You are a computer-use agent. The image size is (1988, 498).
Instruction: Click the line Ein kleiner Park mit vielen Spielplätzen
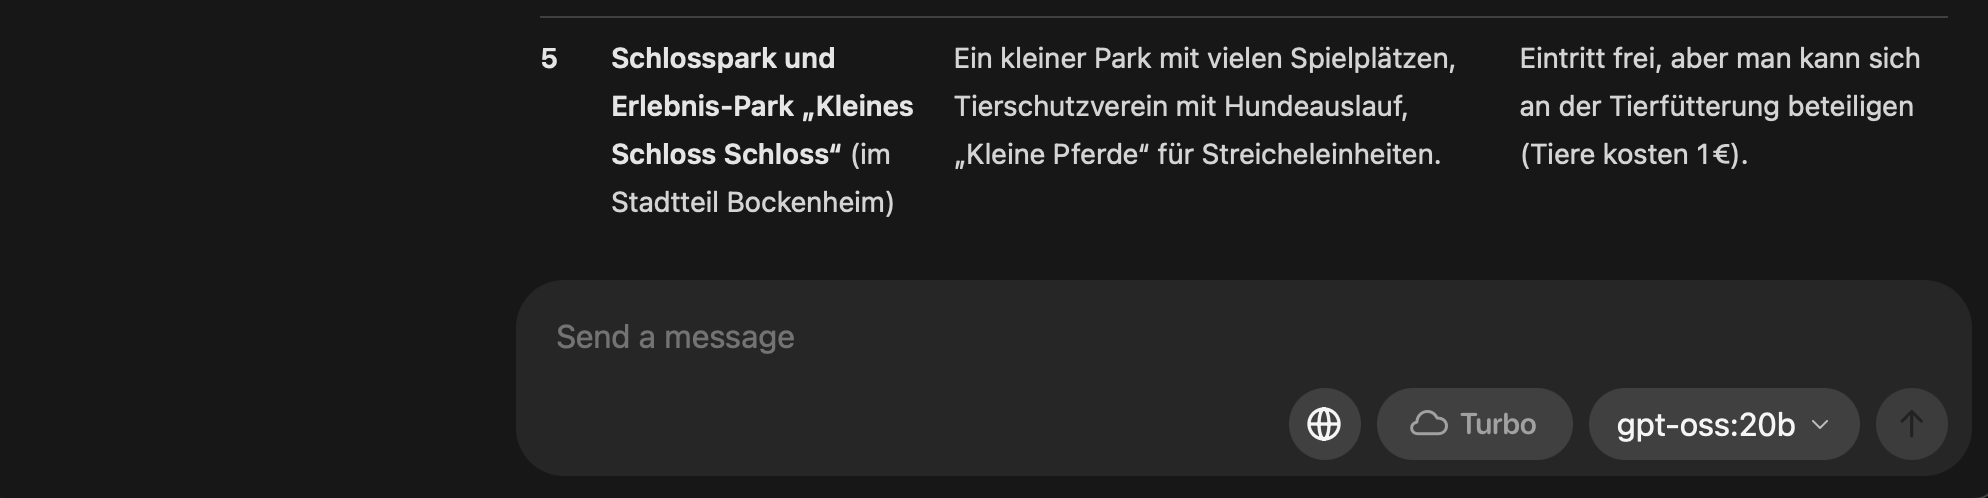(1204, 59)
